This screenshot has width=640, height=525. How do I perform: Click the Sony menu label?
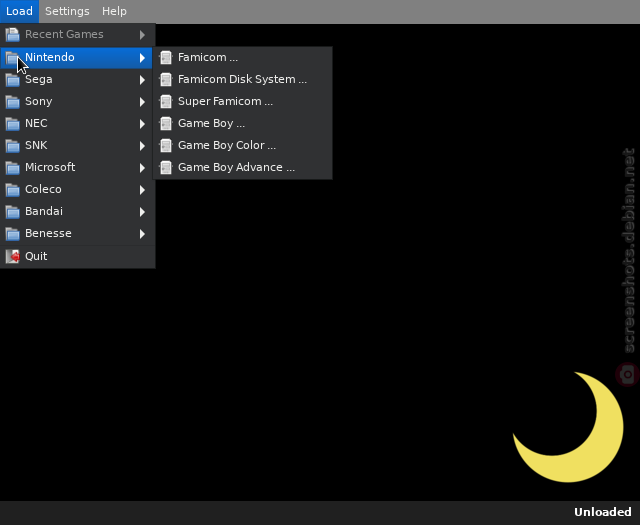pos(39,102)
